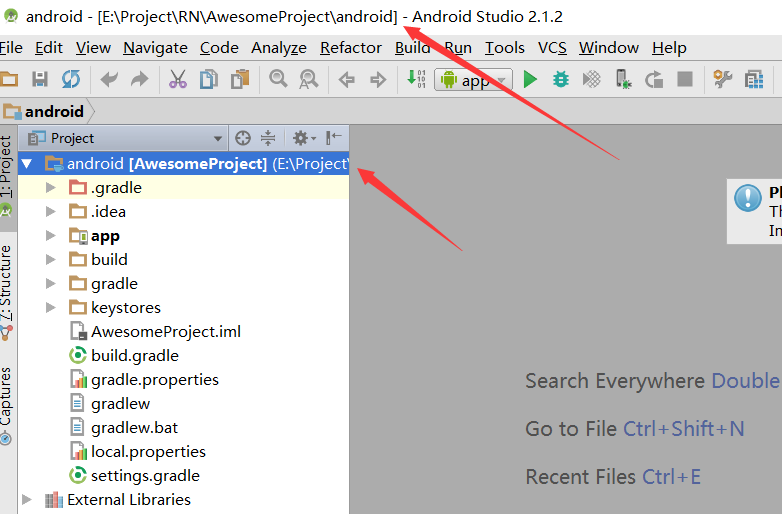Hide the Project panel with arrow icon
The height and width of the screenshot is (514, 782).
pyautogui.click(x=334, y=138)
